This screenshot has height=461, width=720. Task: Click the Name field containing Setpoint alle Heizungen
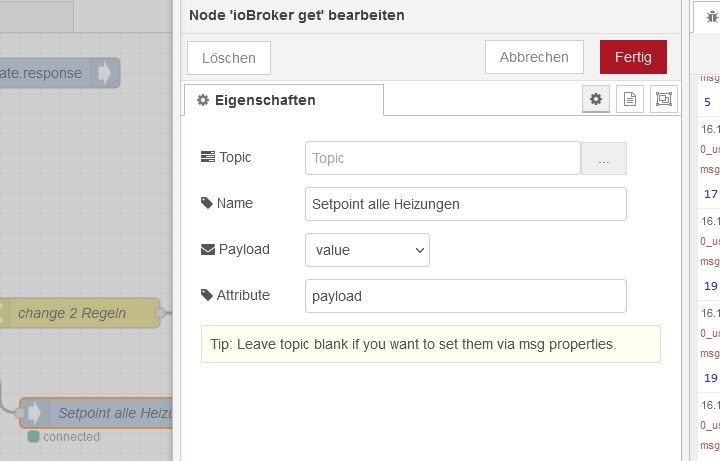465,204
